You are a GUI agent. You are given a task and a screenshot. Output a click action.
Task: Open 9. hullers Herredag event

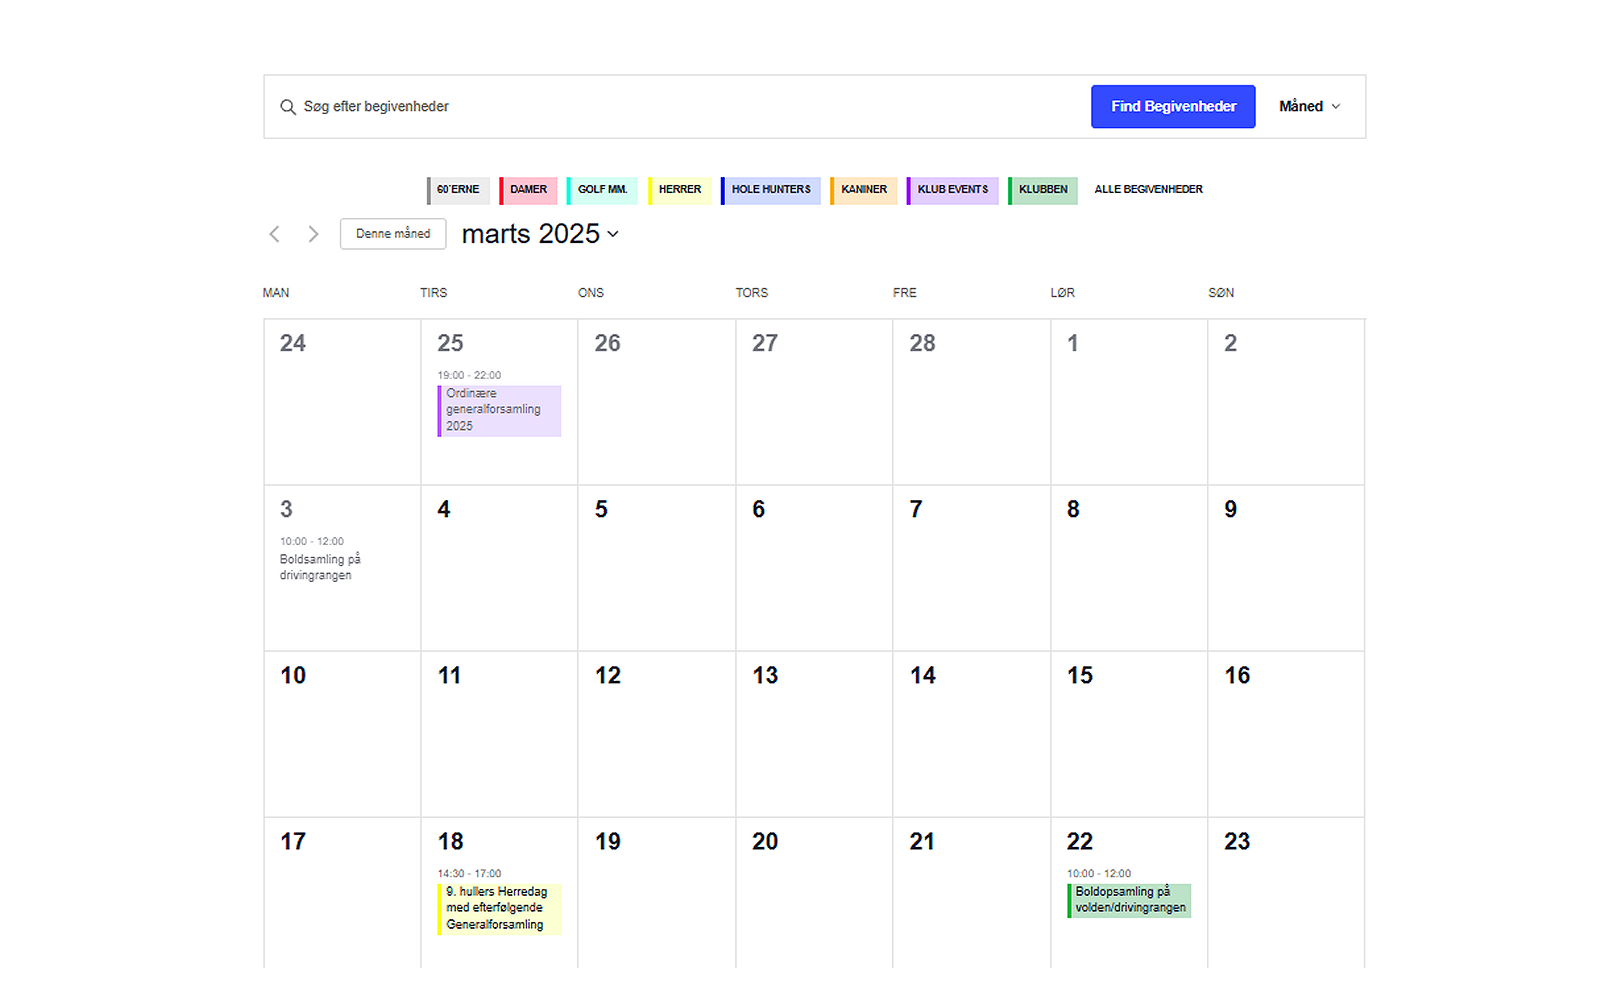pos(499,908)
